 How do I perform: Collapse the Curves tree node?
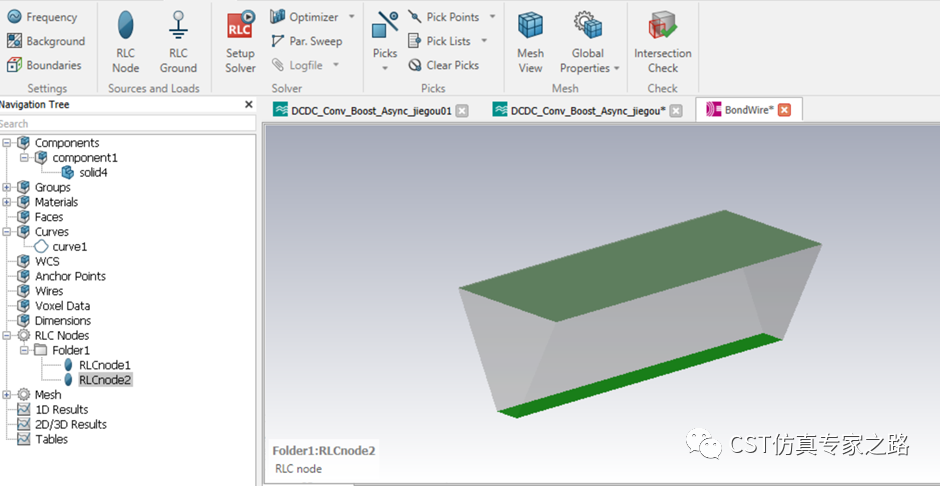click(7, 231)
